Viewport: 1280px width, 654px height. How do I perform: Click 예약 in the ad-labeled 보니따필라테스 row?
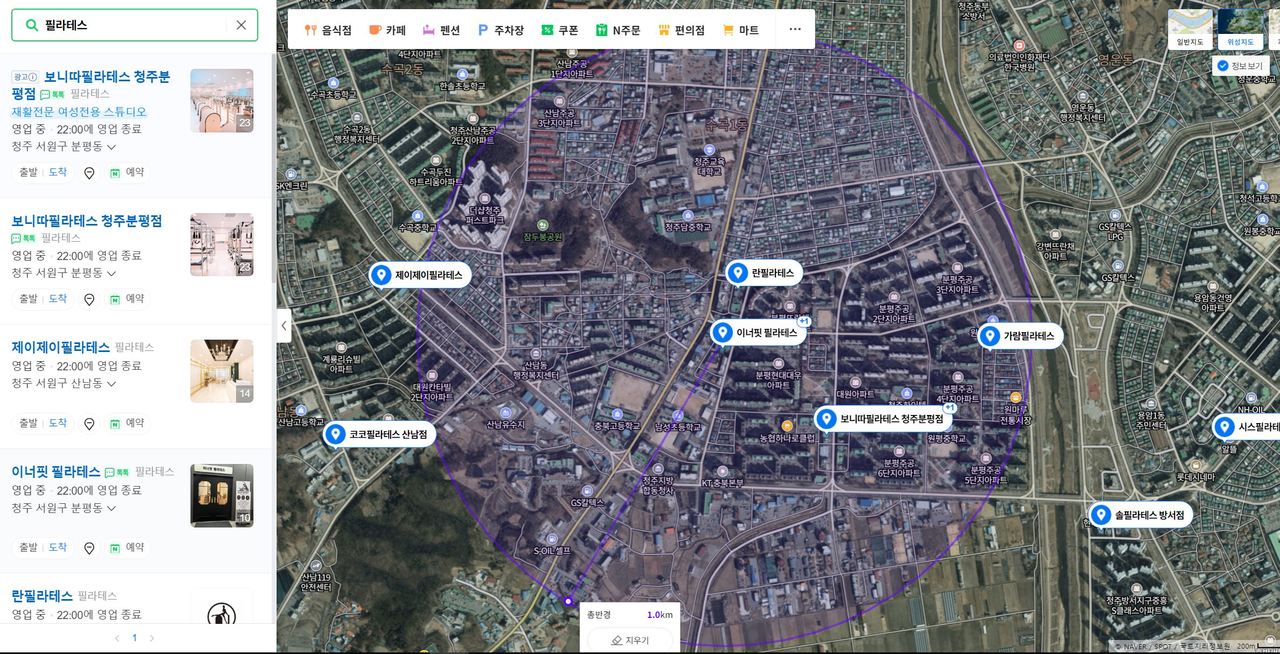pyautogui.click(x=127, y=173)
